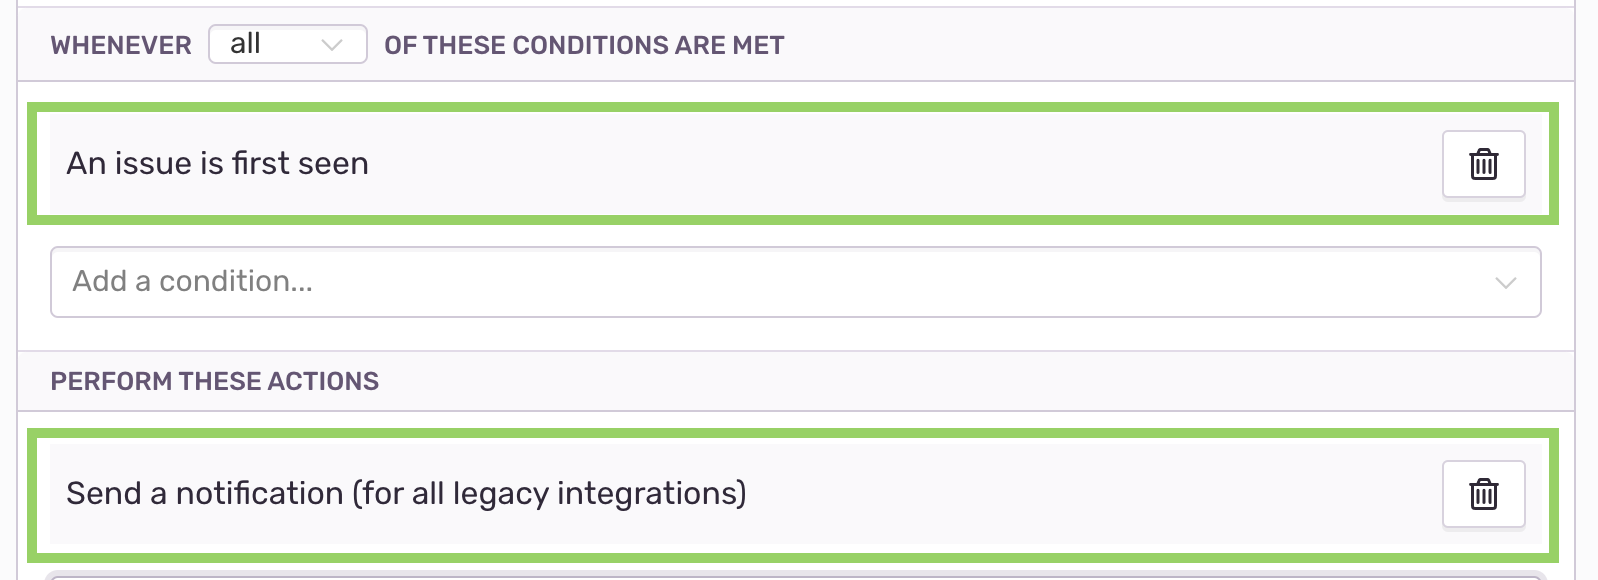
Task: Open the "all" conditions match dropdown
Action: (x=288, y=44)
